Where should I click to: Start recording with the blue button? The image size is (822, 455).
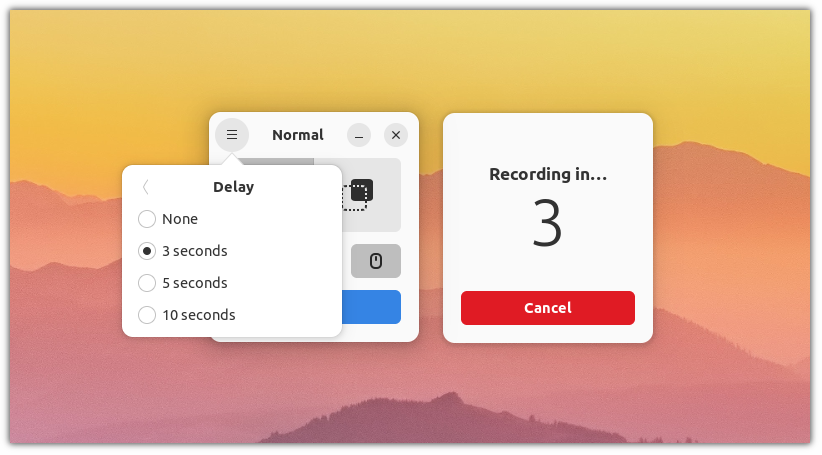[x=371, y=307]
